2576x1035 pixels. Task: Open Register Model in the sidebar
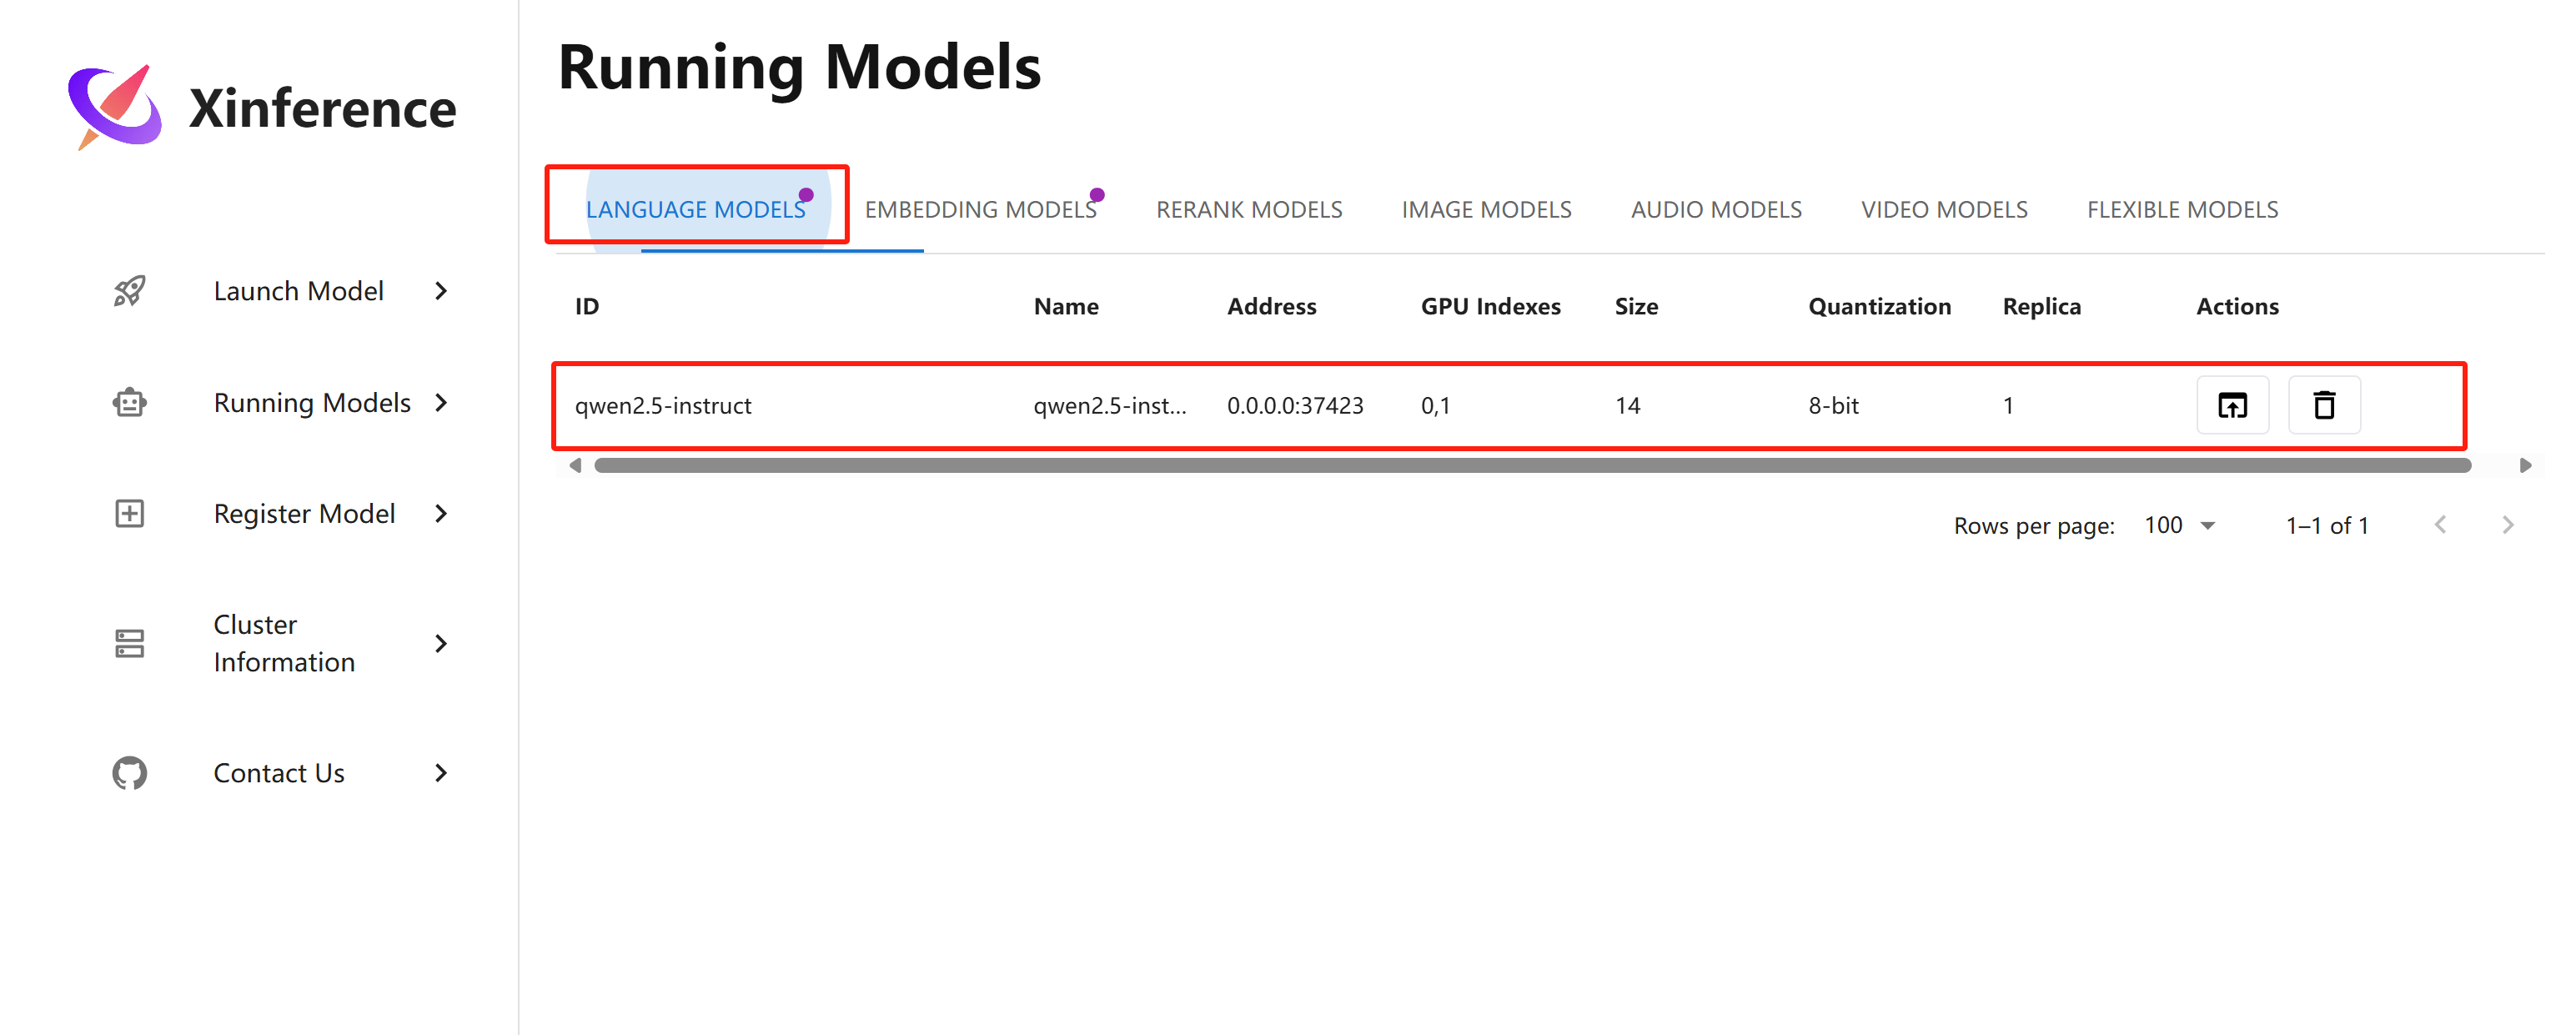point(281,514)
